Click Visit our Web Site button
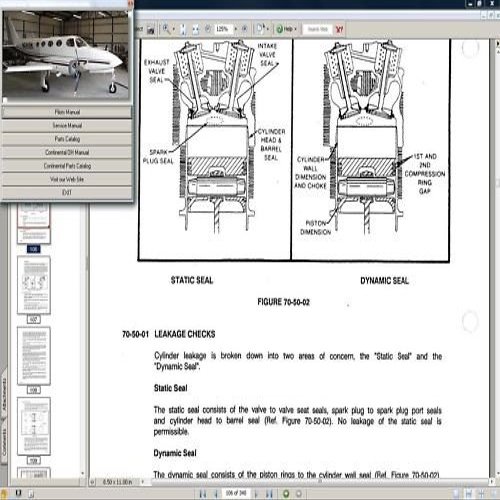The width and height of the screenshot is (500, 500). (67, 179)
